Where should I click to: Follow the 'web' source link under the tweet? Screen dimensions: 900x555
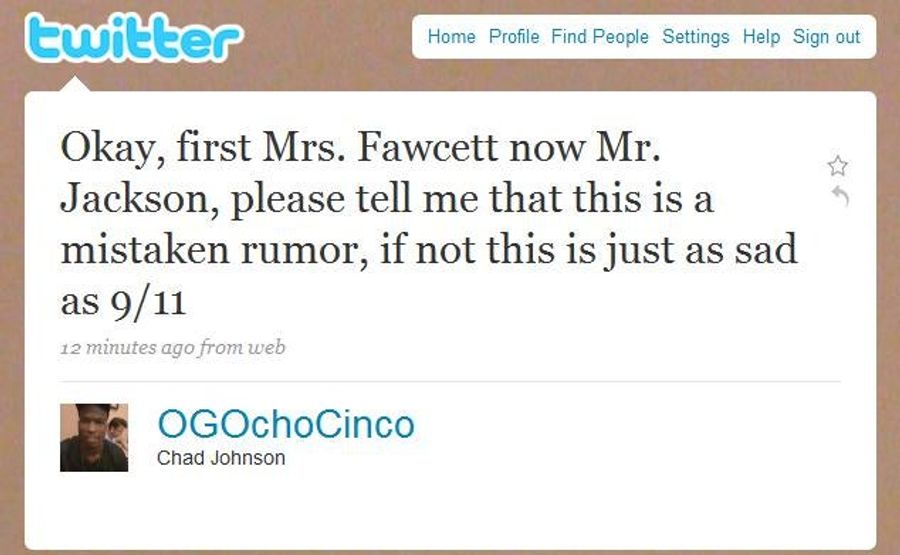pyautogui.click(x=266, y=348)
